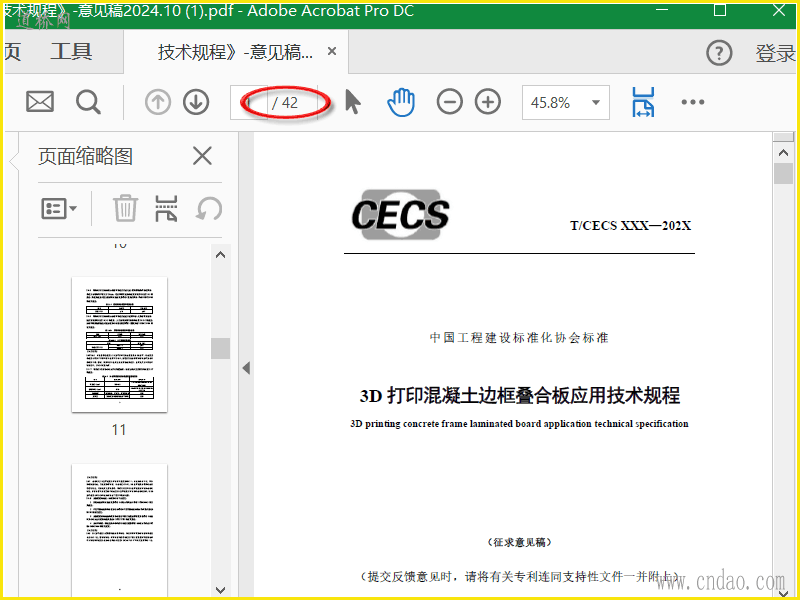Open the more tools ellipsis menu

(692, 102)
